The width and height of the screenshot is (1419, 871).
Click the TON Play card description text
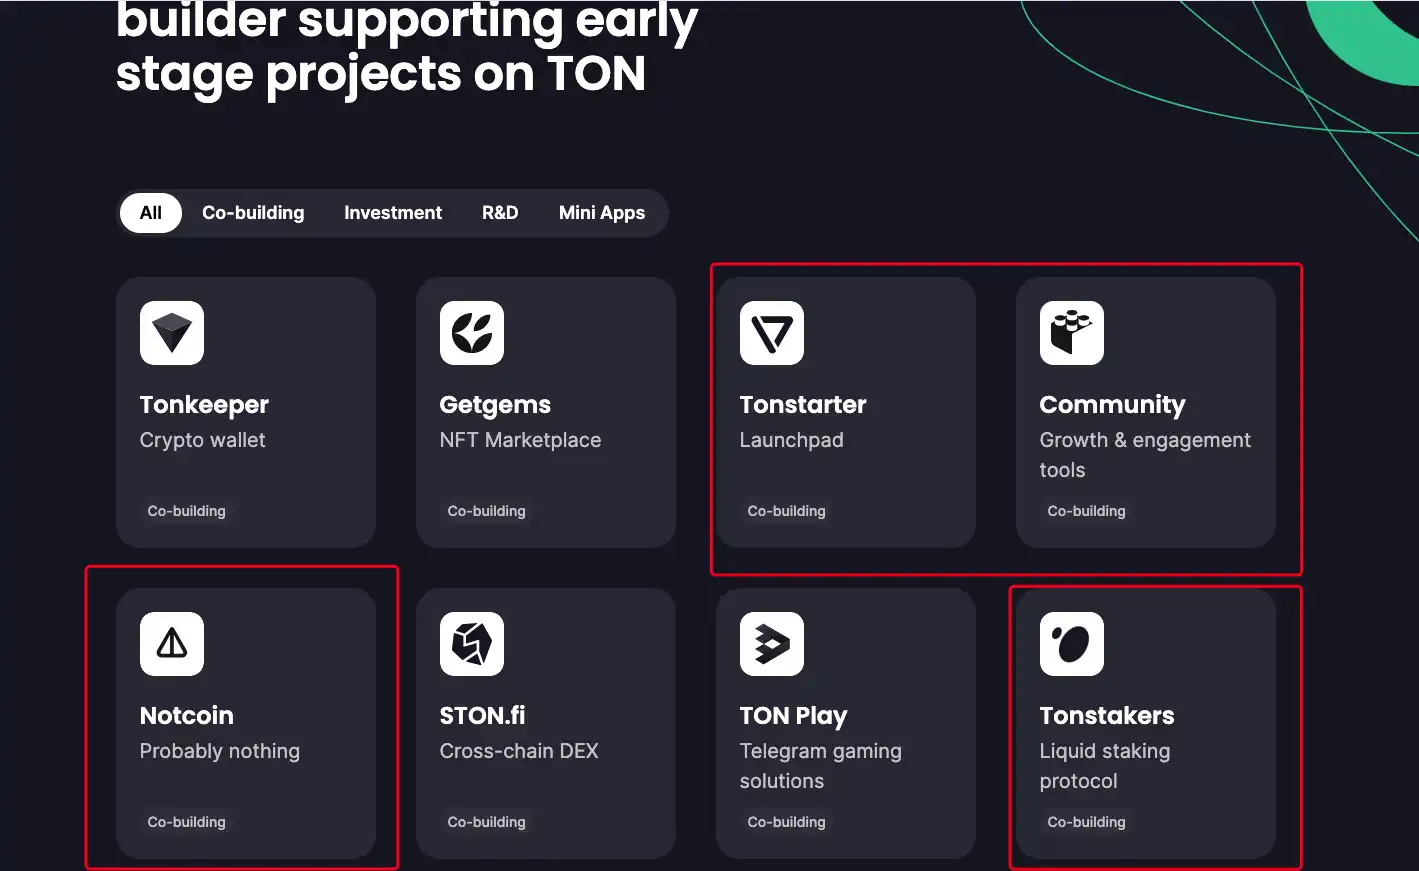[x=820, y=766]
